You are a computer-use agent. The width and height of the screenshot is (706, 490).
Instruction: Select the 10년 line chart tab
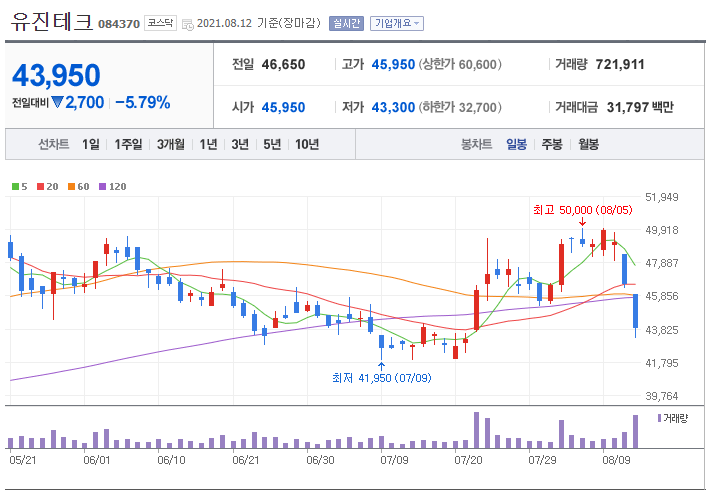coord(307,145)
